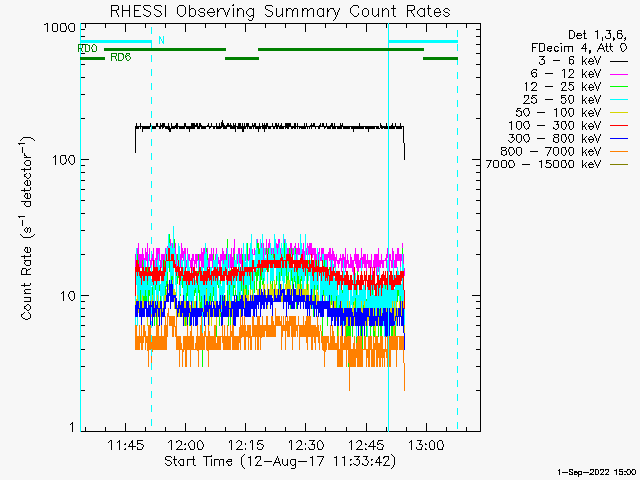Click the cyan N flag label

161,40
